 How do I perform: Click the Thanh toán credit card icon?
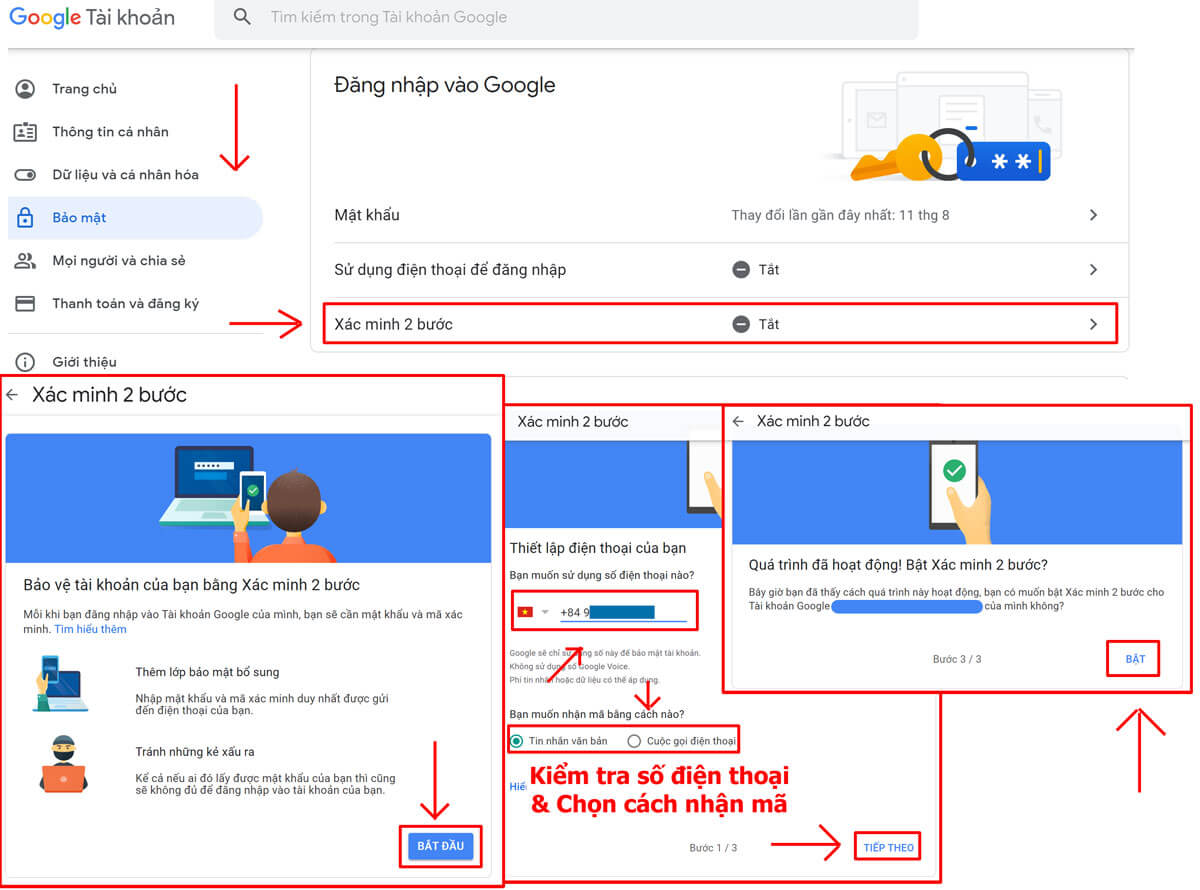(x=25, y=304)
